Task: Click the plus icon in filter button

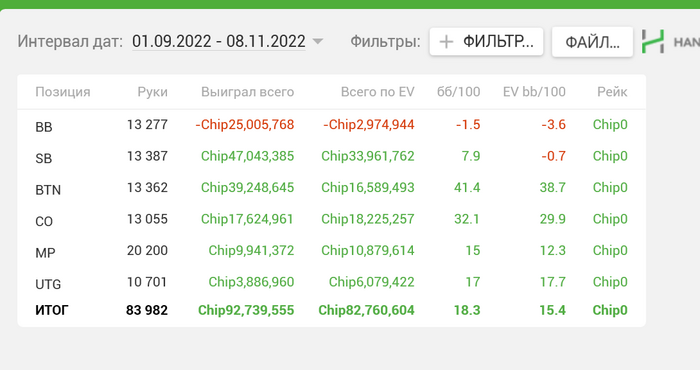Action: click(446, 42)
